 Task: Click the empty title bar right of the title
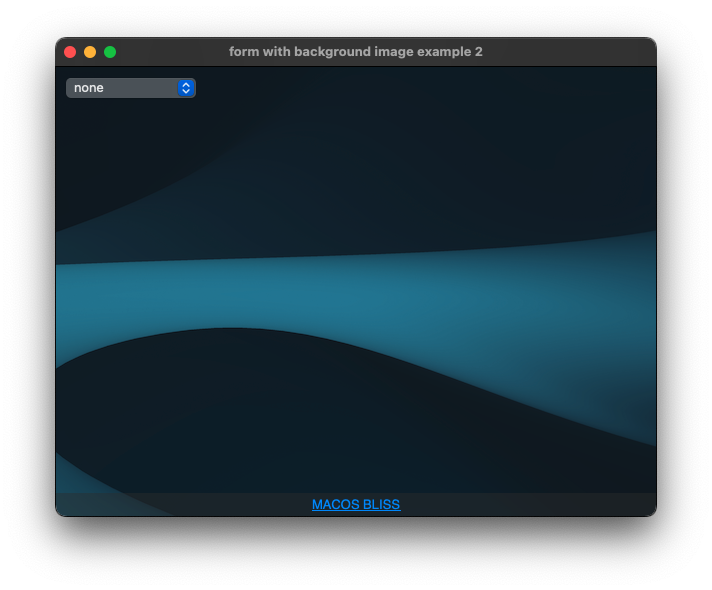coord(570,52)
